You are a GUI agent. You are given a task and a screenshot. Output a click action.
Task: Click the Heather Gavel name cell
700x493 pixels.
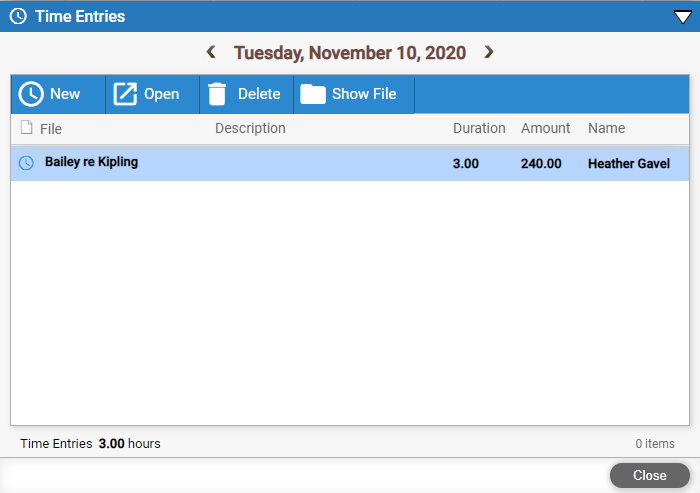pyautogui.click(x=628, y=163)
